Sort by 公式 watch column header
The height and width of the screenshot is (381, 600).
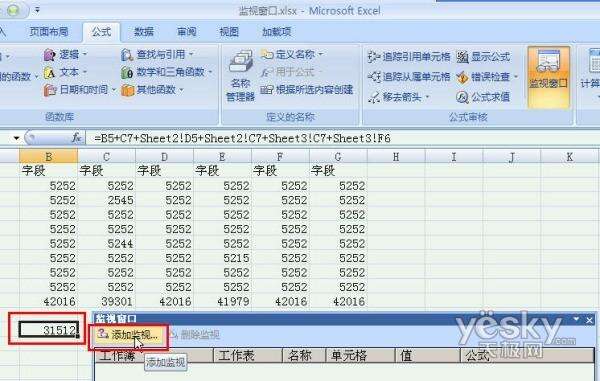coord(527,356)
